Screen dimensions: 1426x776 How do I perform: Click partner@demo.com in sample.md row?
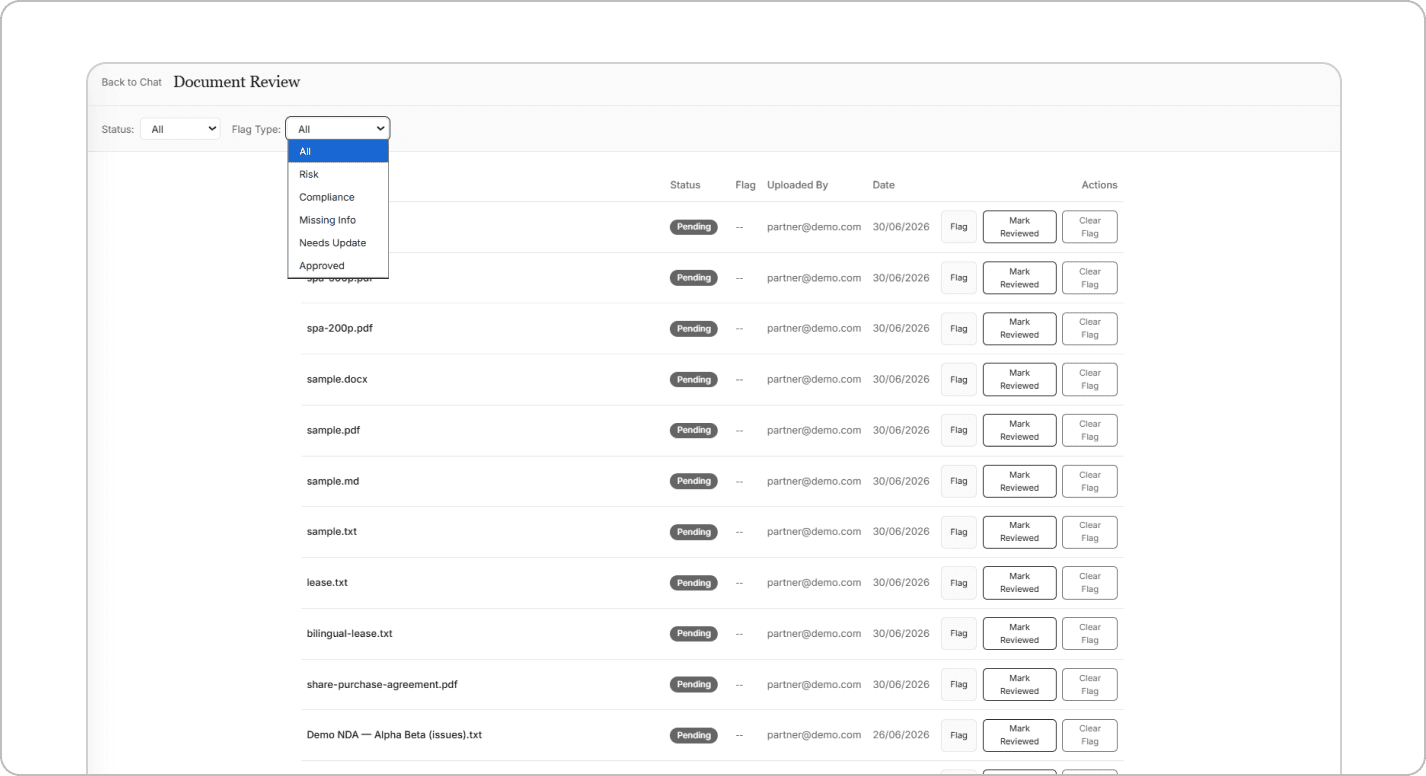(814, 481)
